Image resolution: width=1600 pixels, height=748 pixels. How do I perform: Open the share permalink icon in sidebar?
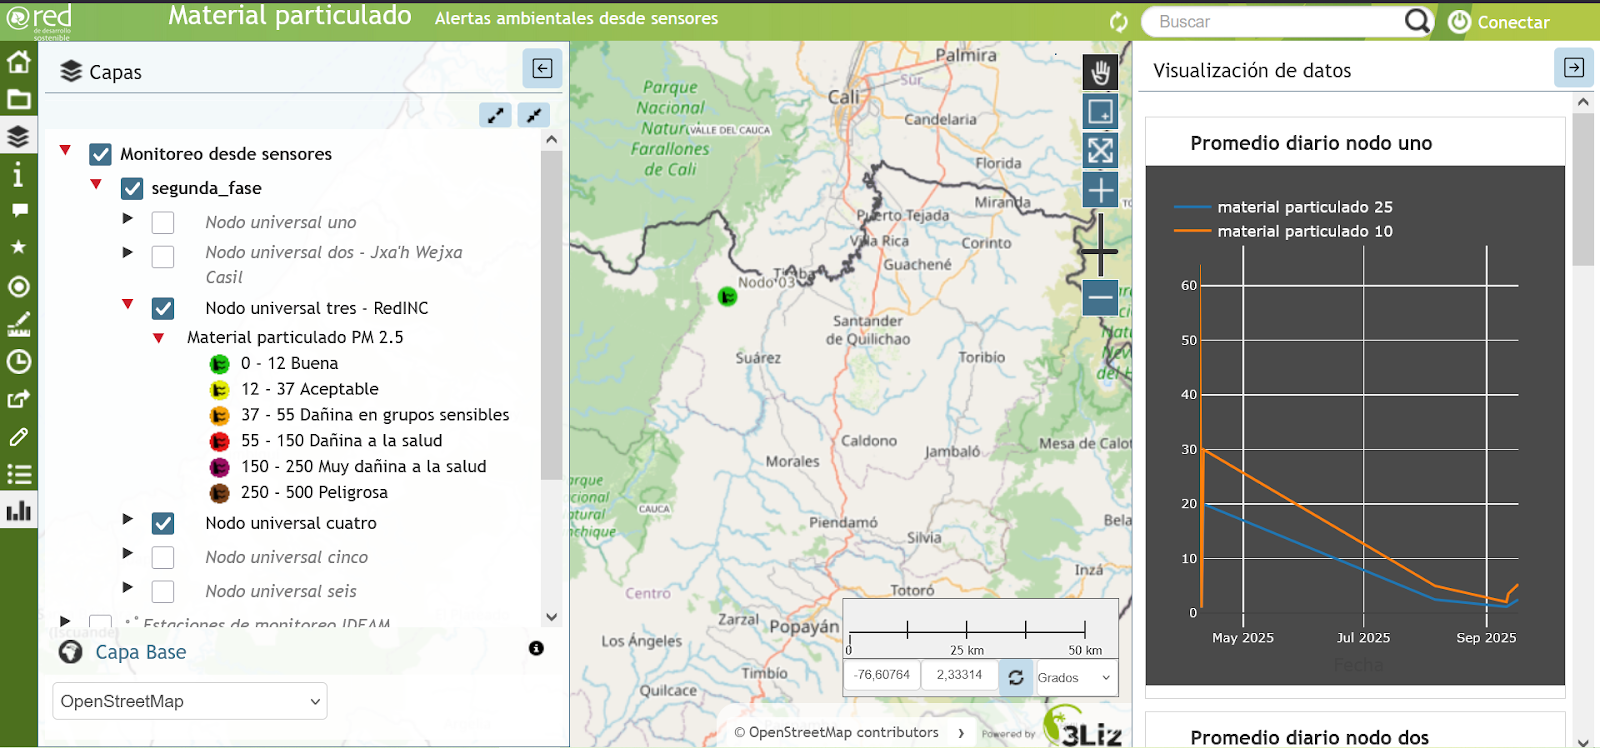18,399
